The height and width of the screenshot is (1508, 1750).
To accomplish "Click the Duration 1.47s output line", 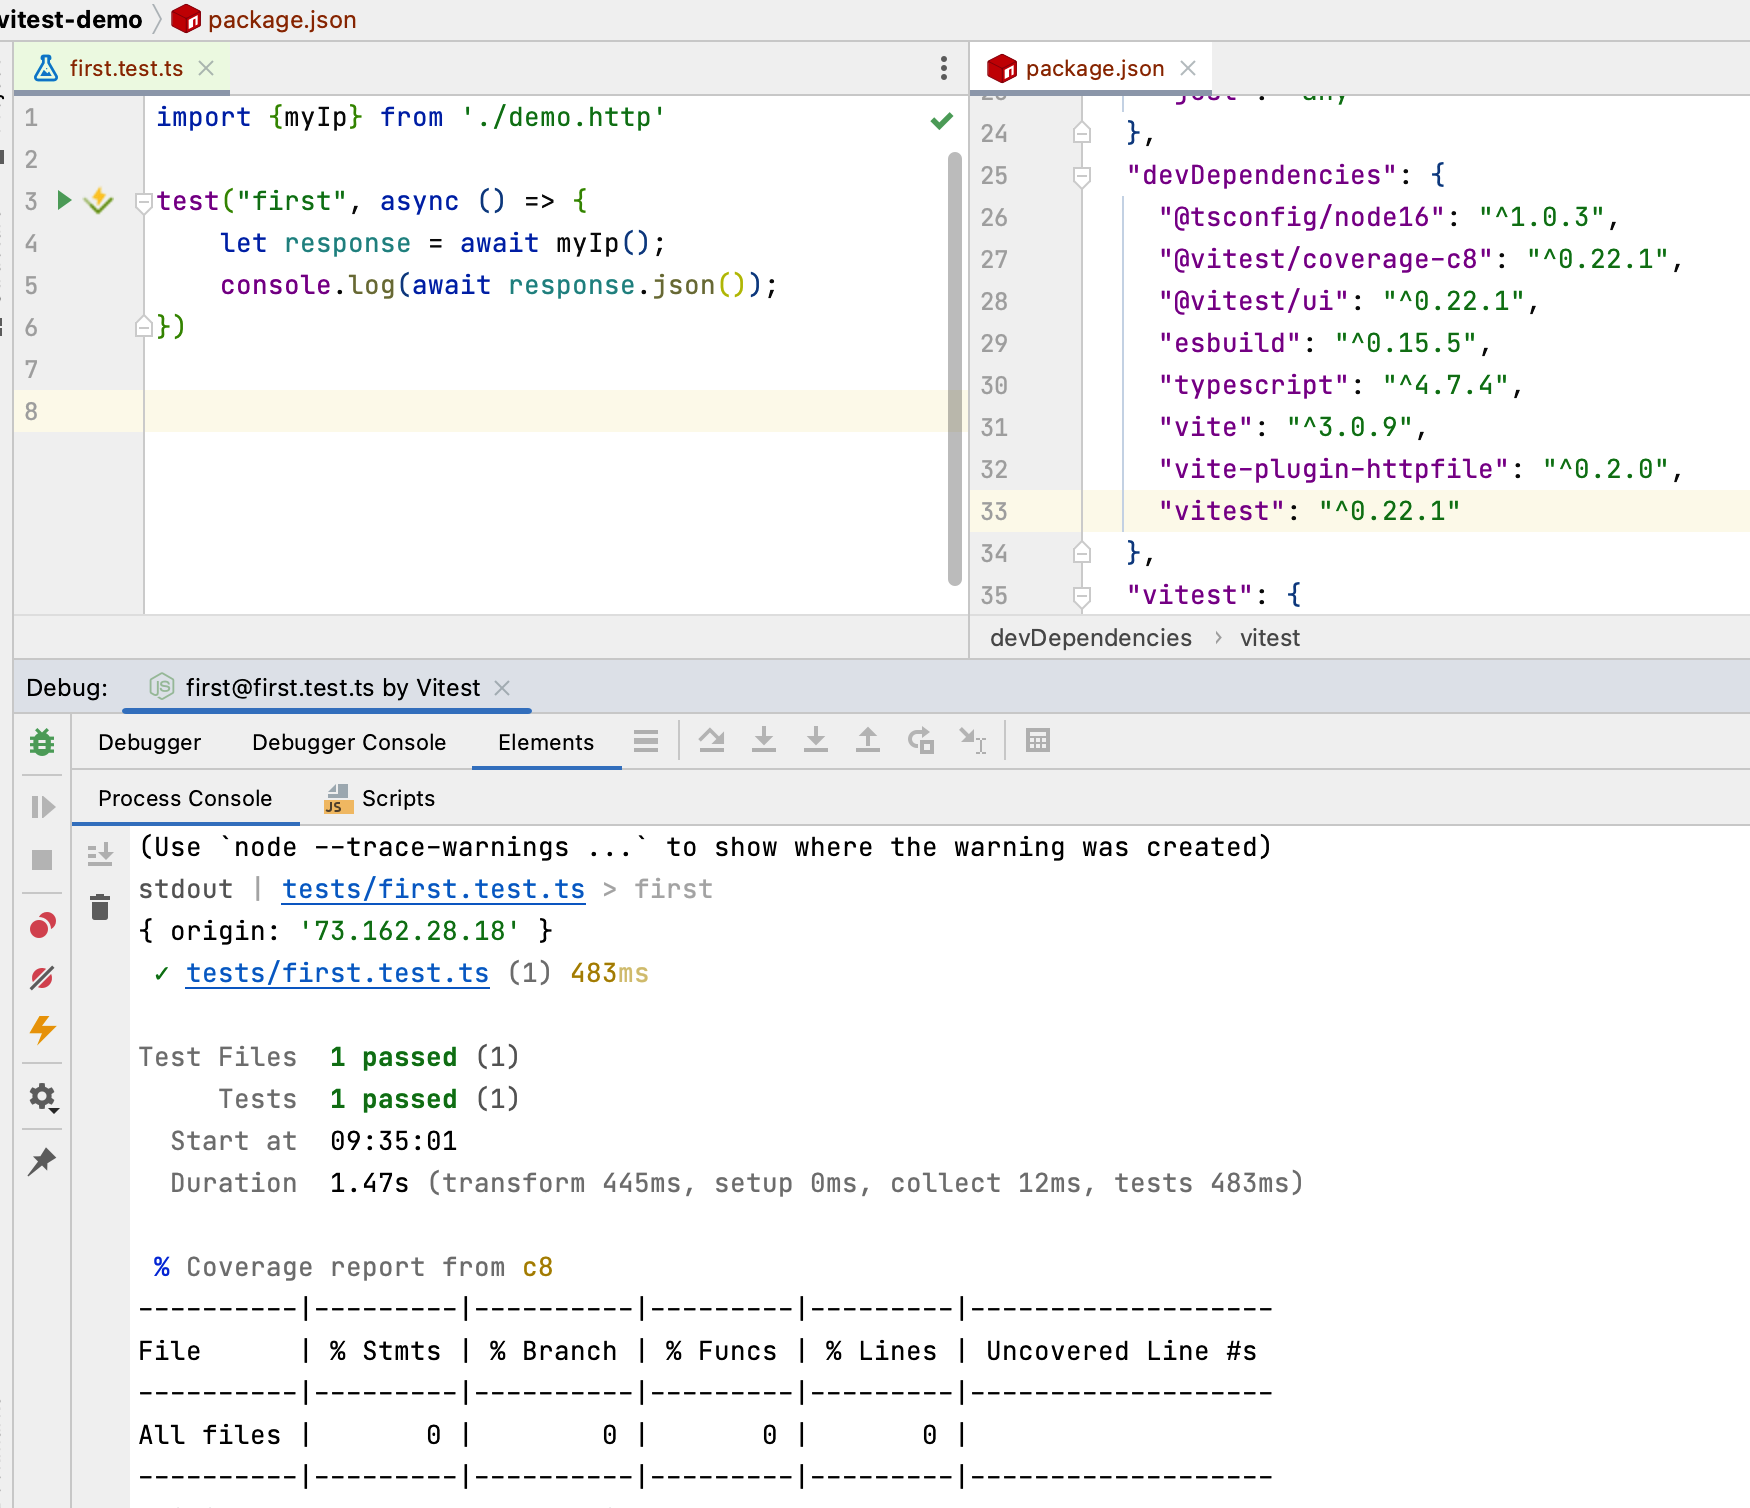I will point(737,1183).
